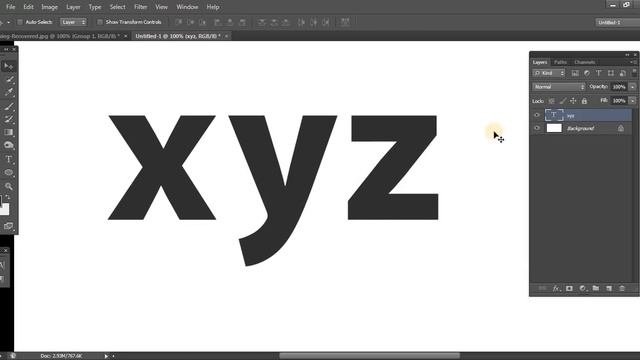Click the background color swatch

click(x=5, y=210)
